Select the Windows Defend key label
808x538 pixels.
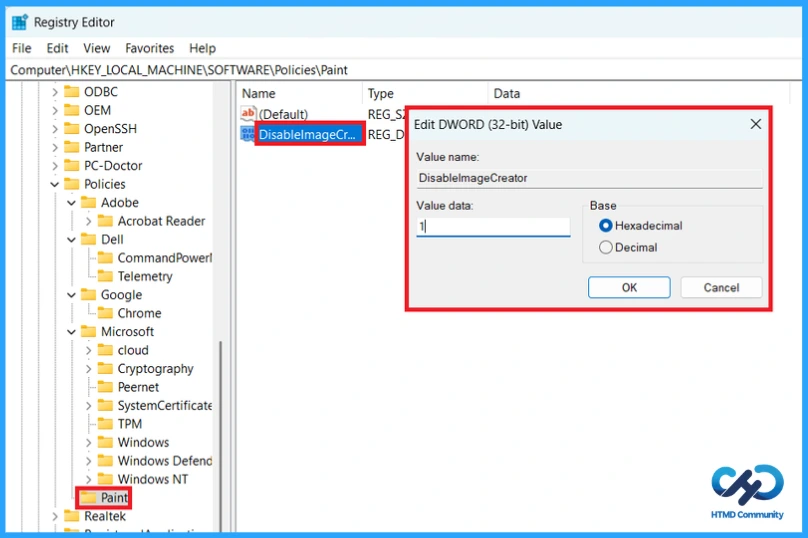[x=165, y=461]
